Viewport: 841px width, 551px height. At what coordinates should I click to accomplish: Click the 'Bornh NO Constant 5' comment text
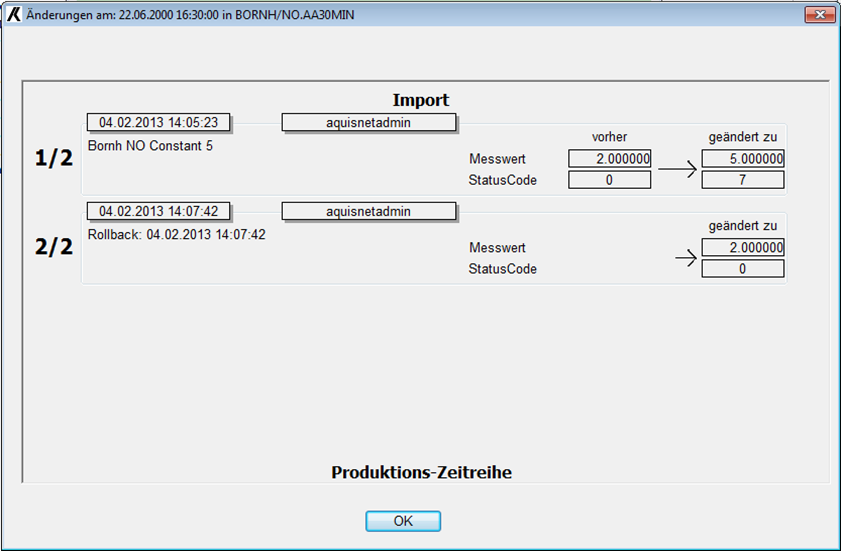coord(150,146)
